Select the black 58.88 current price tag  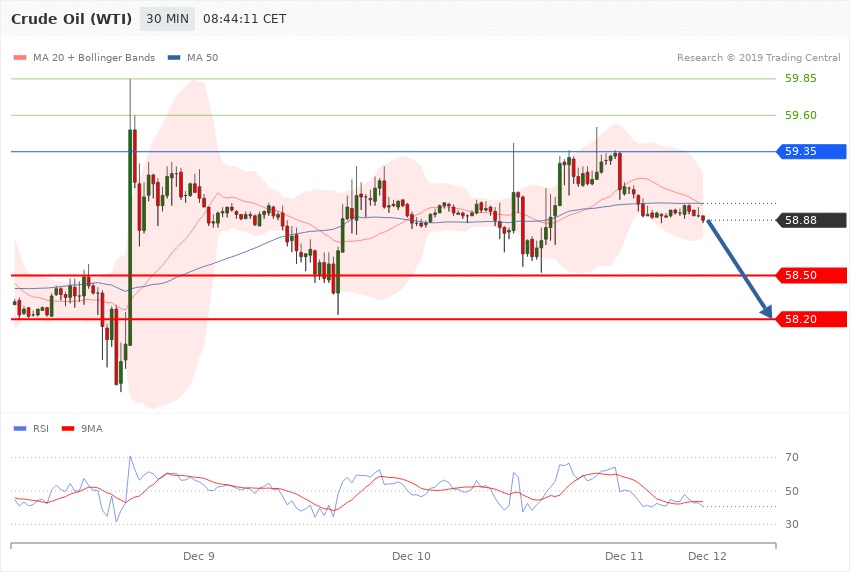tap(811, 220)
